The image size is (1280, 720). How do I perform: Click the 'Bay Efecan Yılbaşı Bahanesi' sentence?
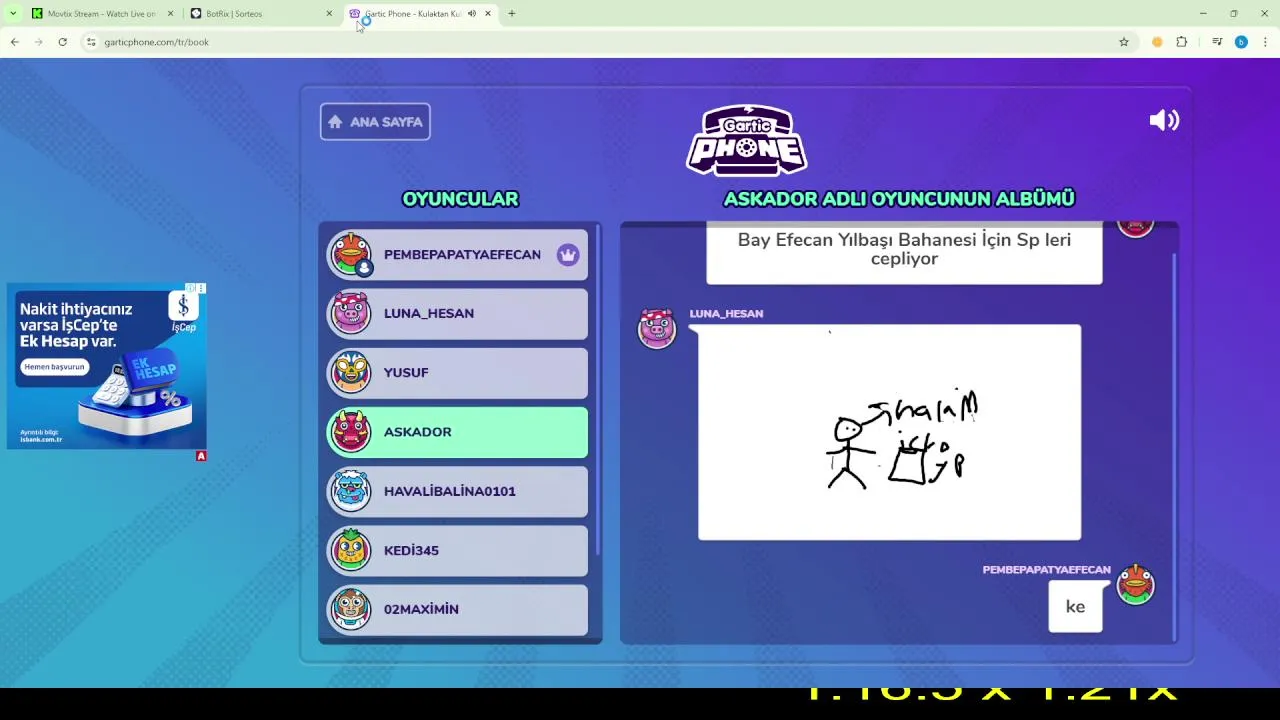click(x=904, y=249)
